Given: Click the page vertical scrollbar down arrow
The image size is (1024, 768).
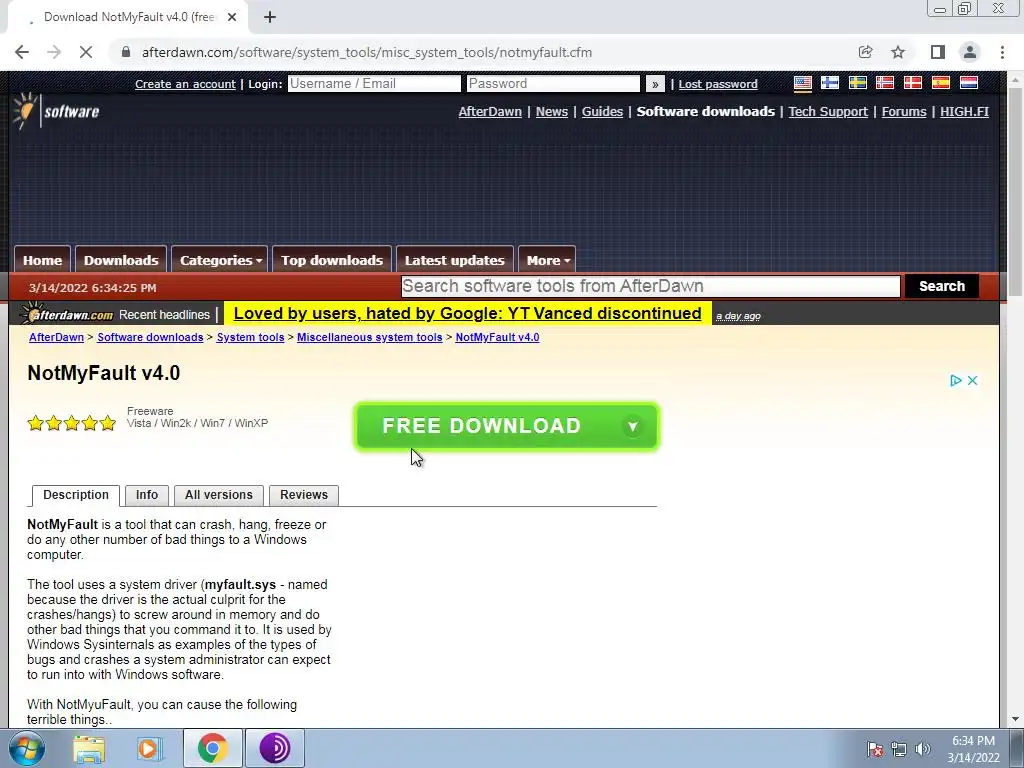Looking at the screenshot, I should point(1014,720).
